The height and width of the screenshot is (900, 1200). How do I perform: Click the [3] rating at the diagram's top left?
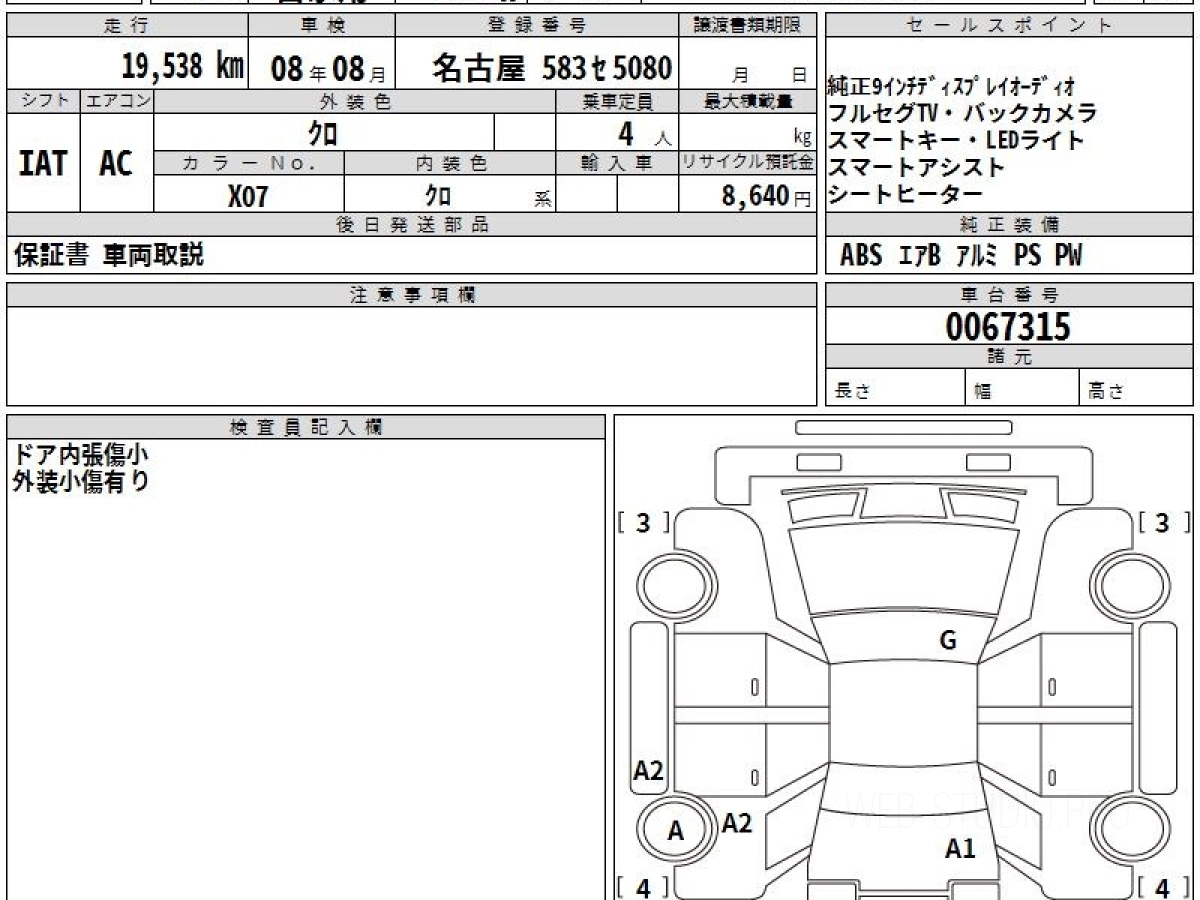click(643, 522)
